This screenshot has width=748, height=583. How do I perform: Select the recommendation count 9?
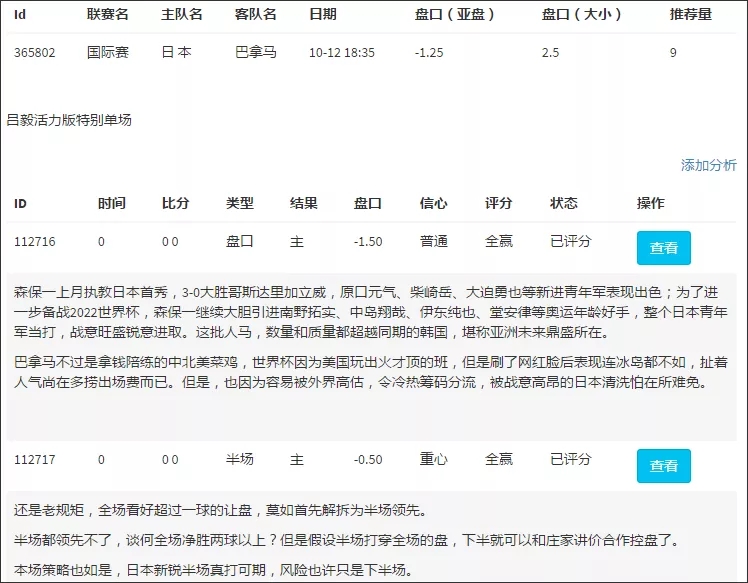(673, 52)
